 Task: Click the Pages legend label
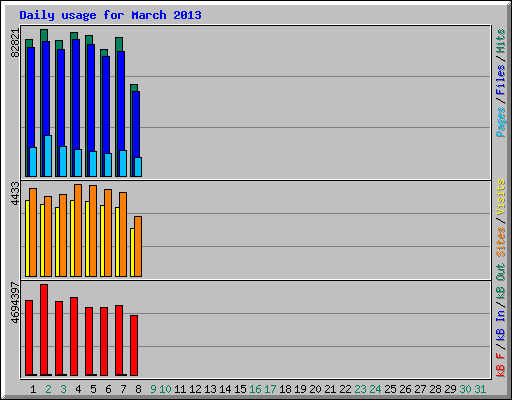pos(500,122)
